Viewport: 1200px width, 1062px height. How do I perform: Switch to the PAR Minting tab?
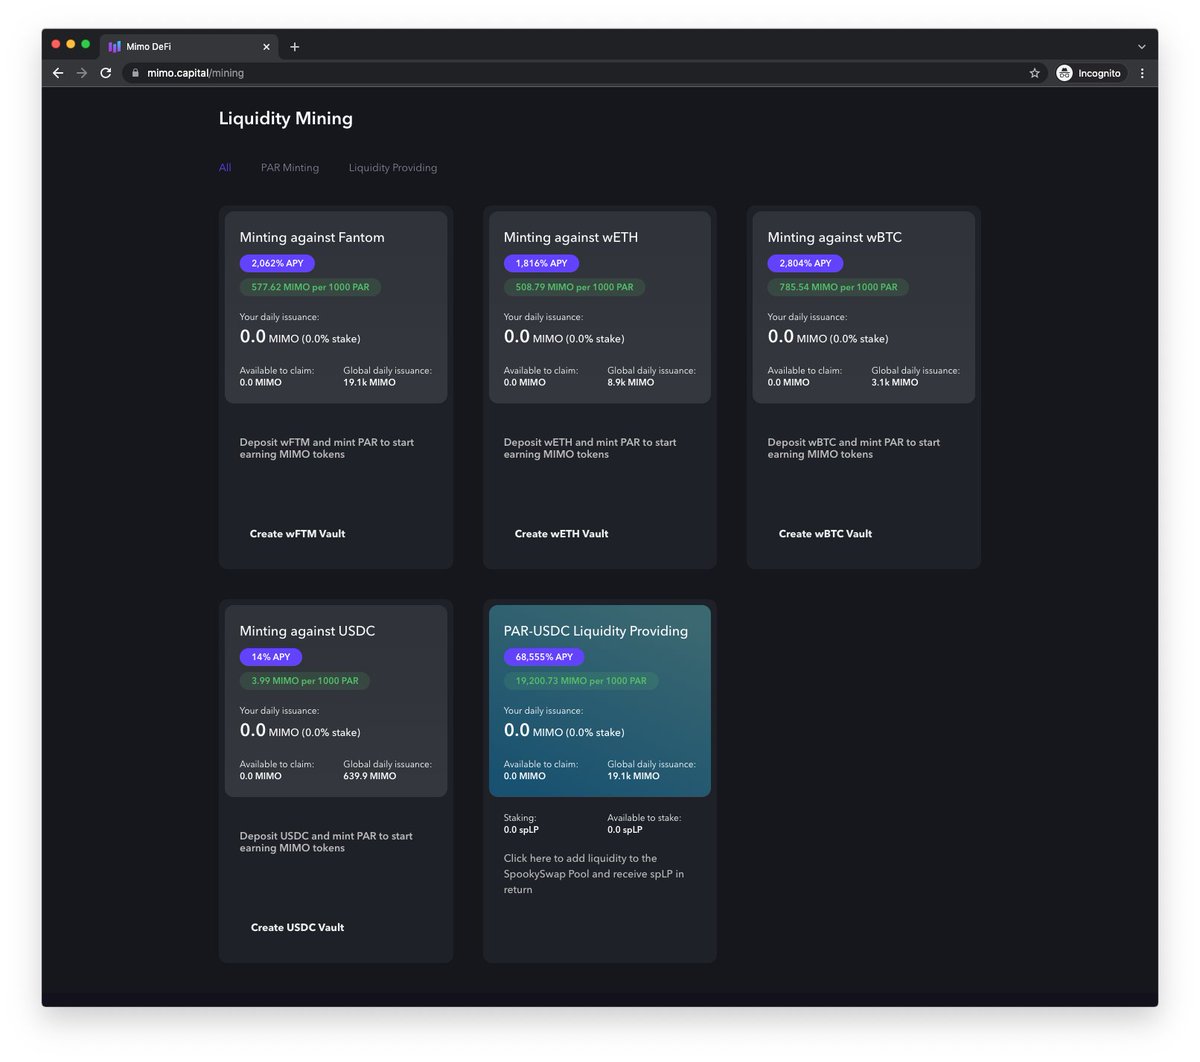click(x=290, y=168)
